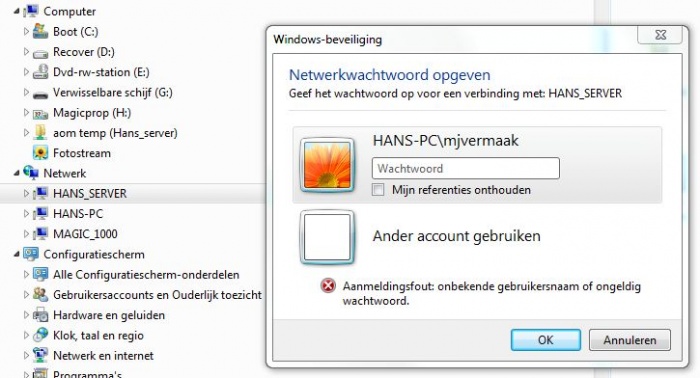Cancel the dialog with Annuleren
Image resolution: width=700 pixels, height=378 pixels.
[629, 340]
